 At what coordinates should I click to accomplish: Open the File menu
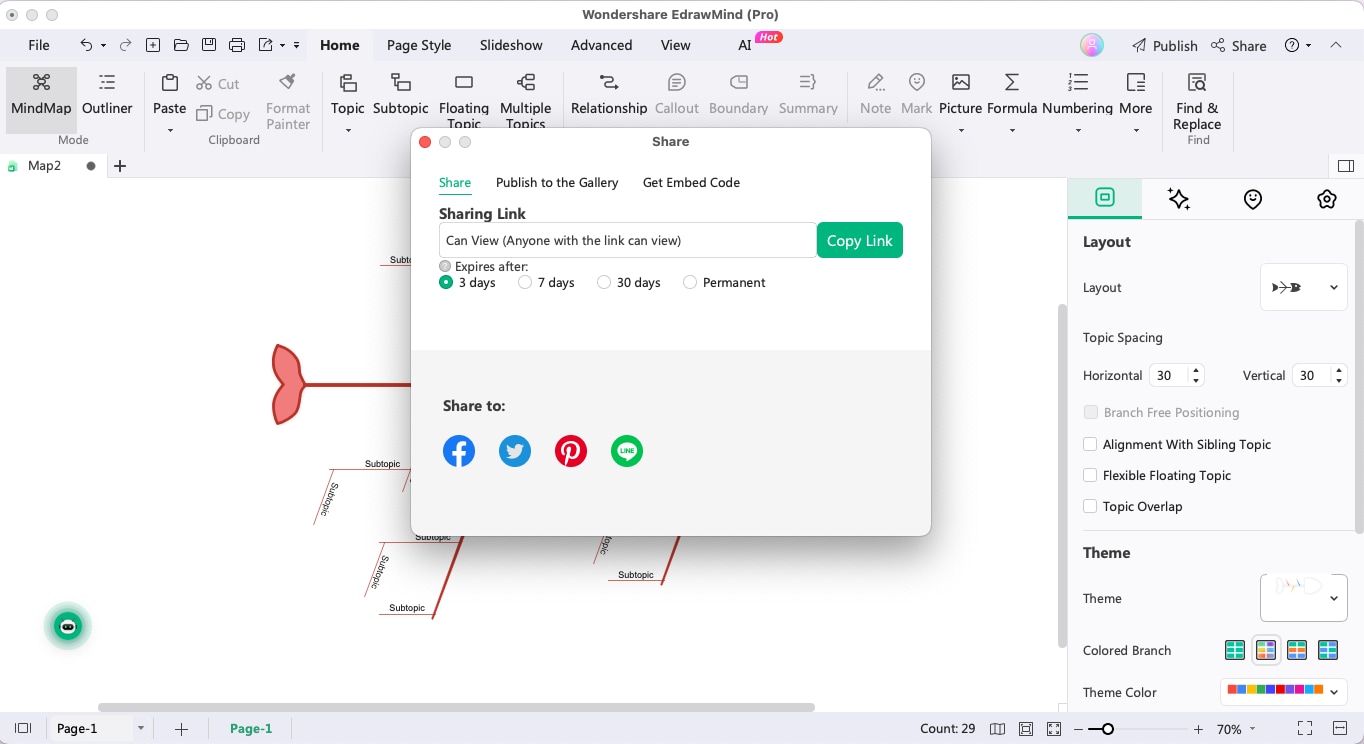[x=39, y=45]
